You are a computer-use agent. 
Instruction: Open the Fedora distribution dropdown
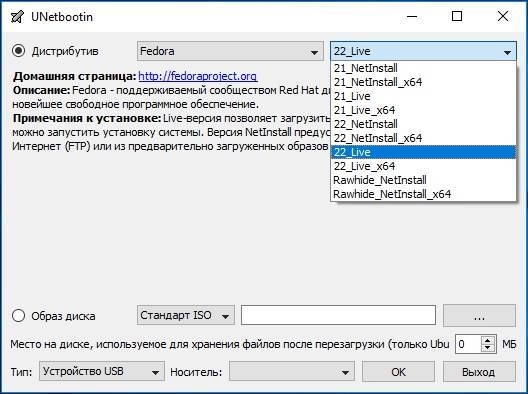coord(230,51)
